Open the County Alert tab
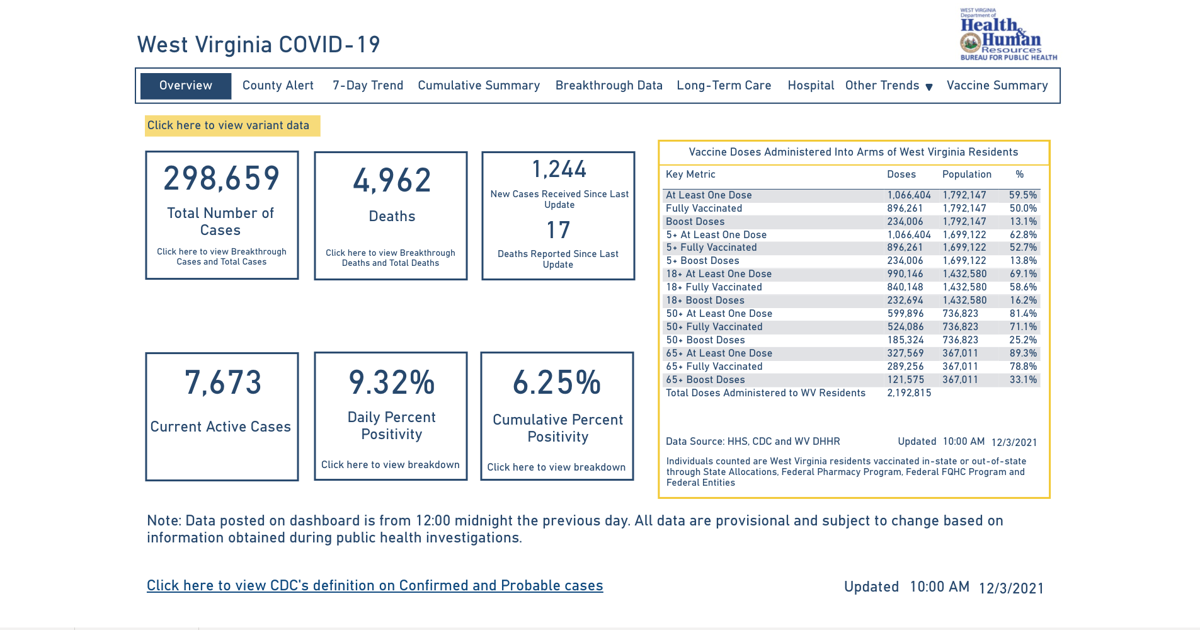Screen dimensions: 1200x630 pyautogui.click(x=278, y=86)
